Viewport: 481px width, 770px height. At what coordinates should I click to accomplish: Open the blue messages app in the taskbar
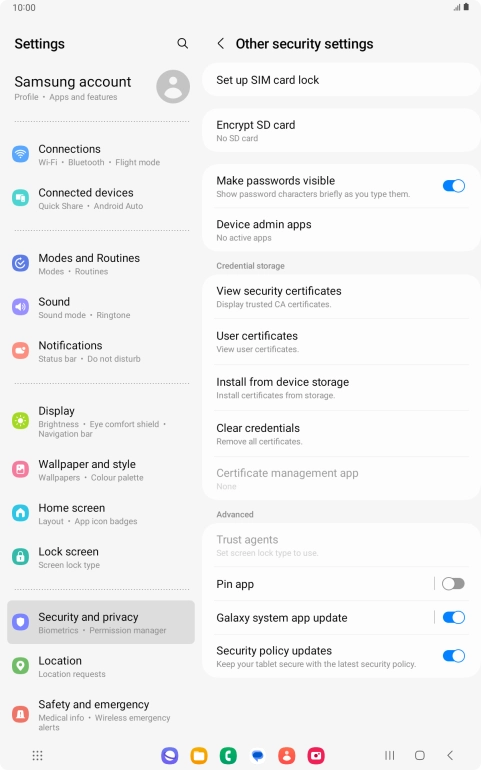coord(257,755)
